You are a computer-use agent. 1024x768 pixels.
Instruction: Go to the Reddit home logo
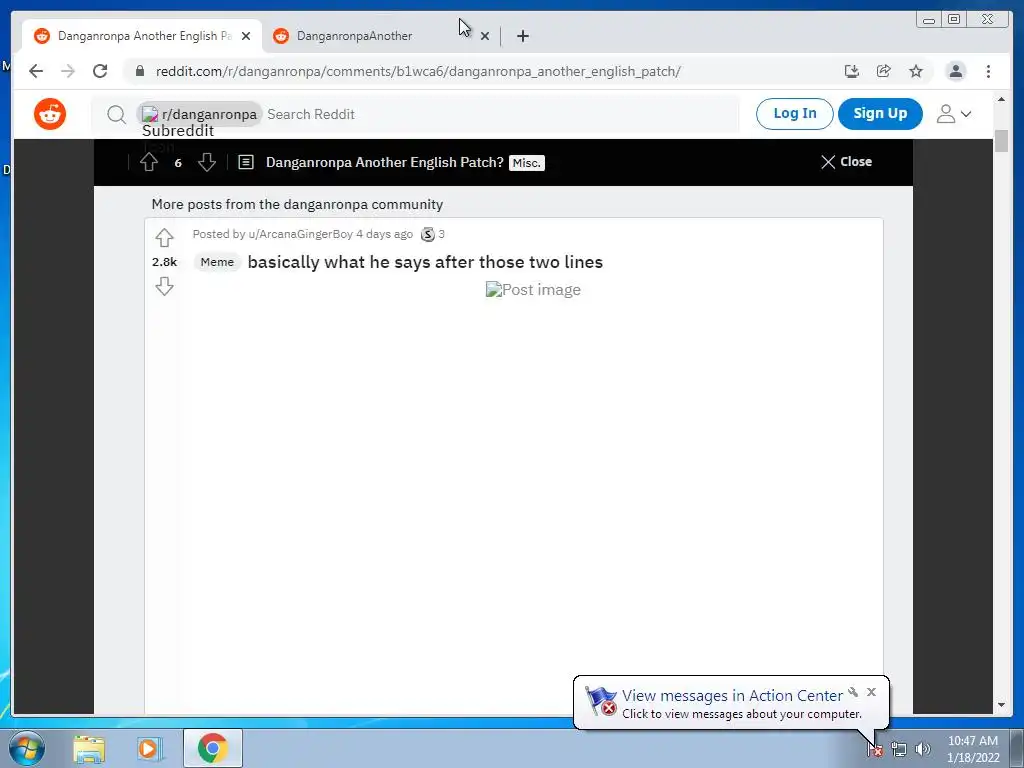click(50, 114)
